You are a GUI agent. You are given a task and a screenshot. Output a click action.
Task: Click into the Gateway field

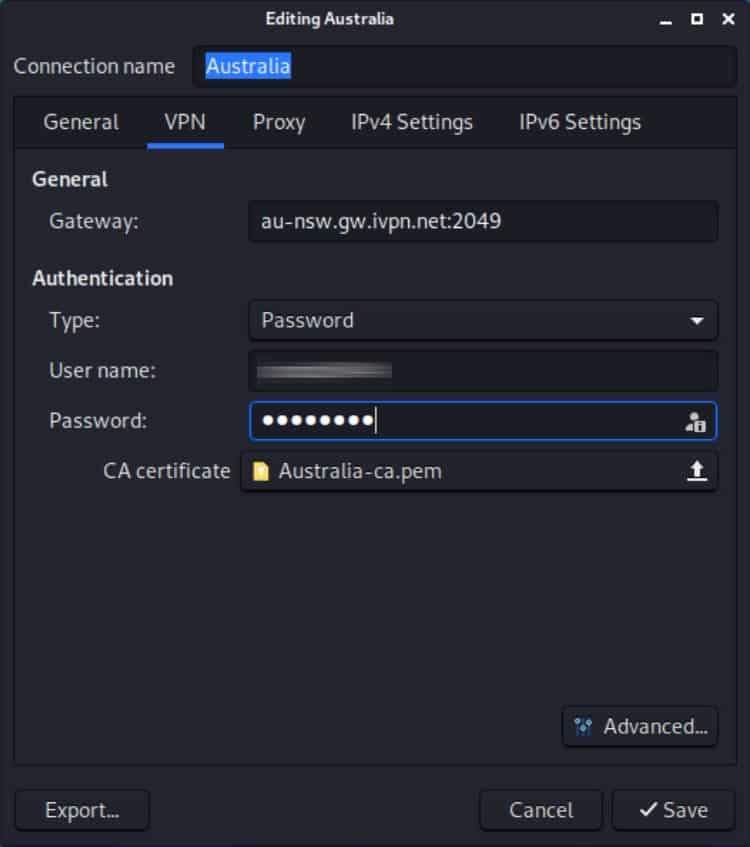point(483,221)
